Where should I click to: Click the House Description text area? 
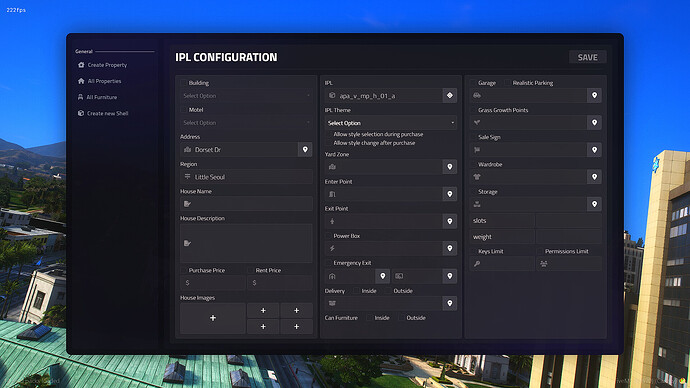click(x=246, y=243)
